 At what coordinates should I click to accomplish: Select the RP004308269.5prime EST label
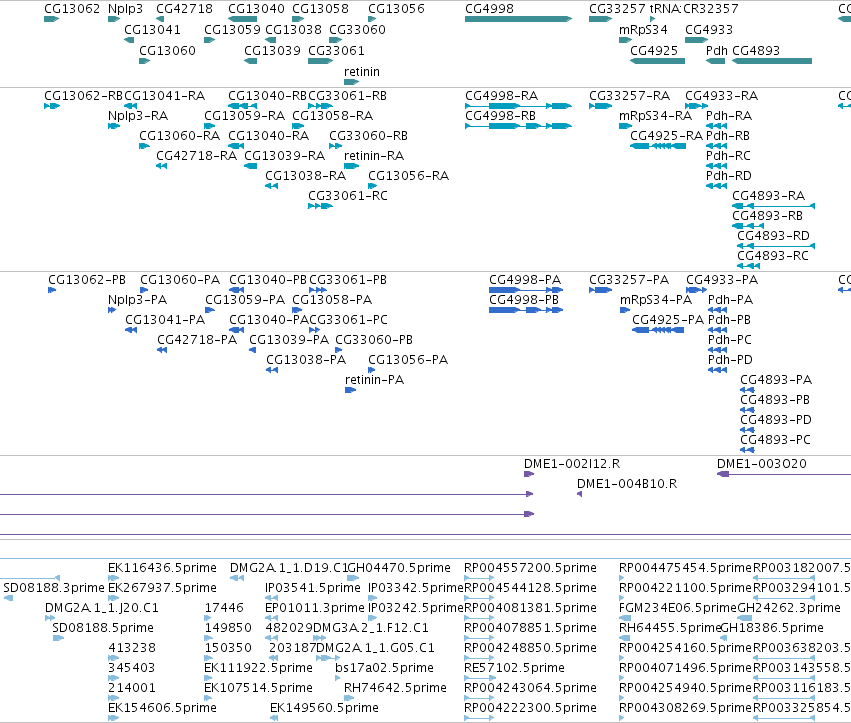click(x=685, y=708)
